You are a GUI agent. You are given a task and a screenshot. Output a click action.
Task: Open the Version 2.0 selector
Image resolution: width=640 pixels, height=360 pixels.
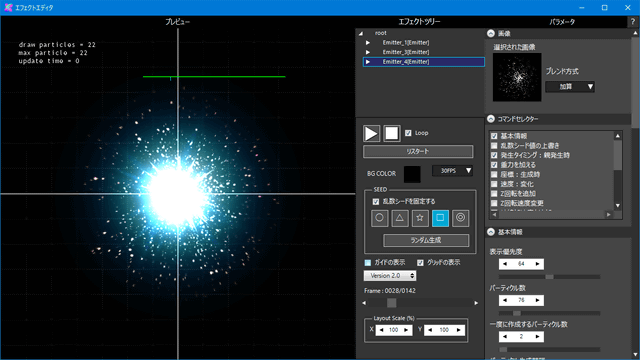click(390, 276)
